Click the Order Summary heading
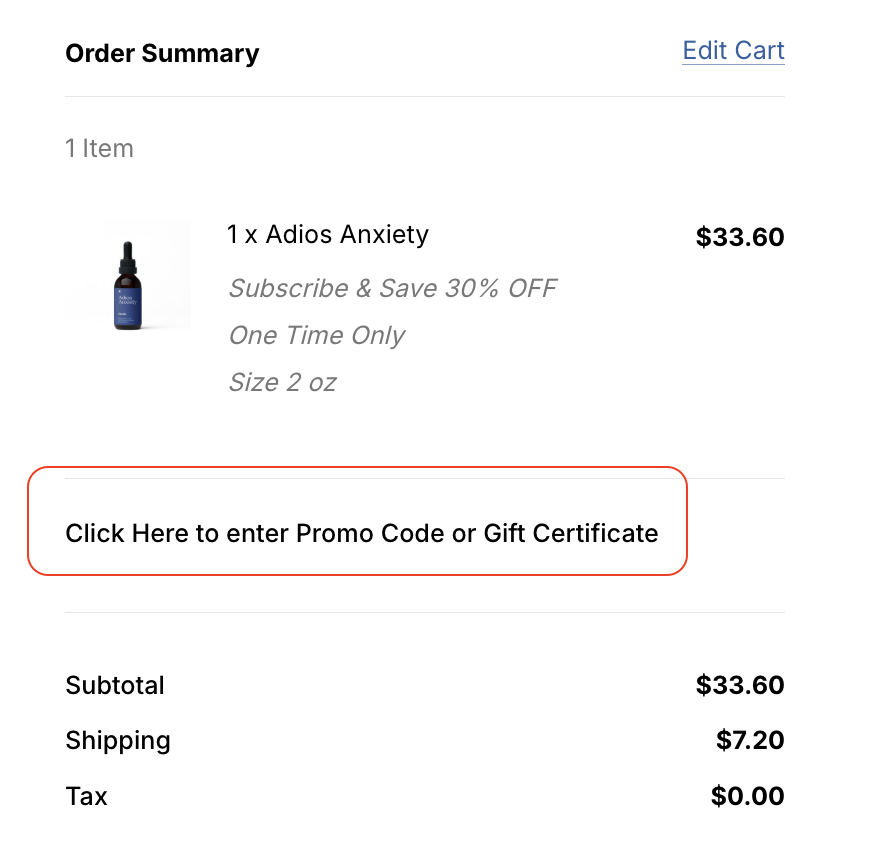The width and height of the screenshot is (888, 866). pyautogui.click(x=162, y=53)
